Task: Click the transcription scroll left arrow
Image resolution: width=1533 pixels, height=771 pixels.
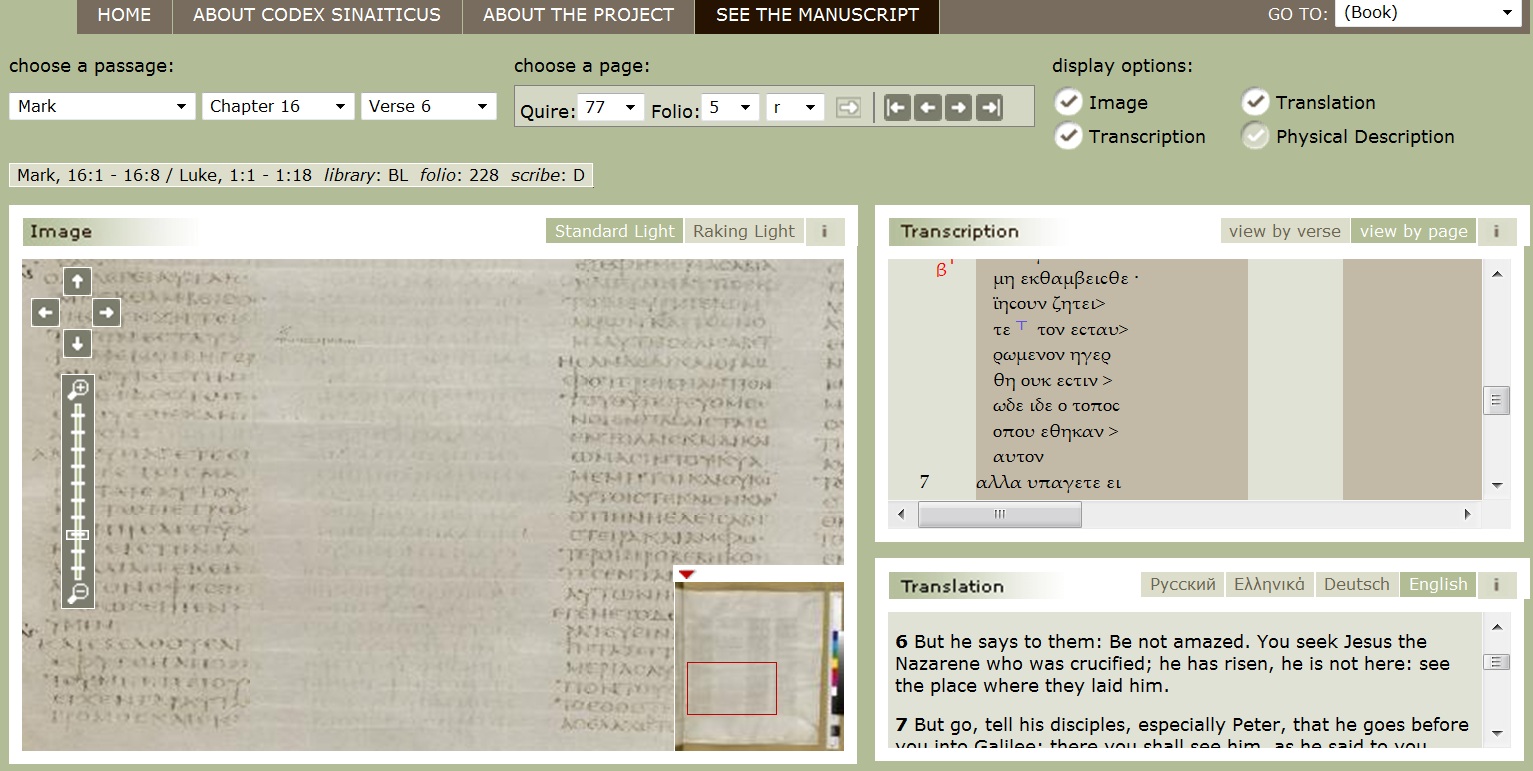Action: [x=901, y=514]
